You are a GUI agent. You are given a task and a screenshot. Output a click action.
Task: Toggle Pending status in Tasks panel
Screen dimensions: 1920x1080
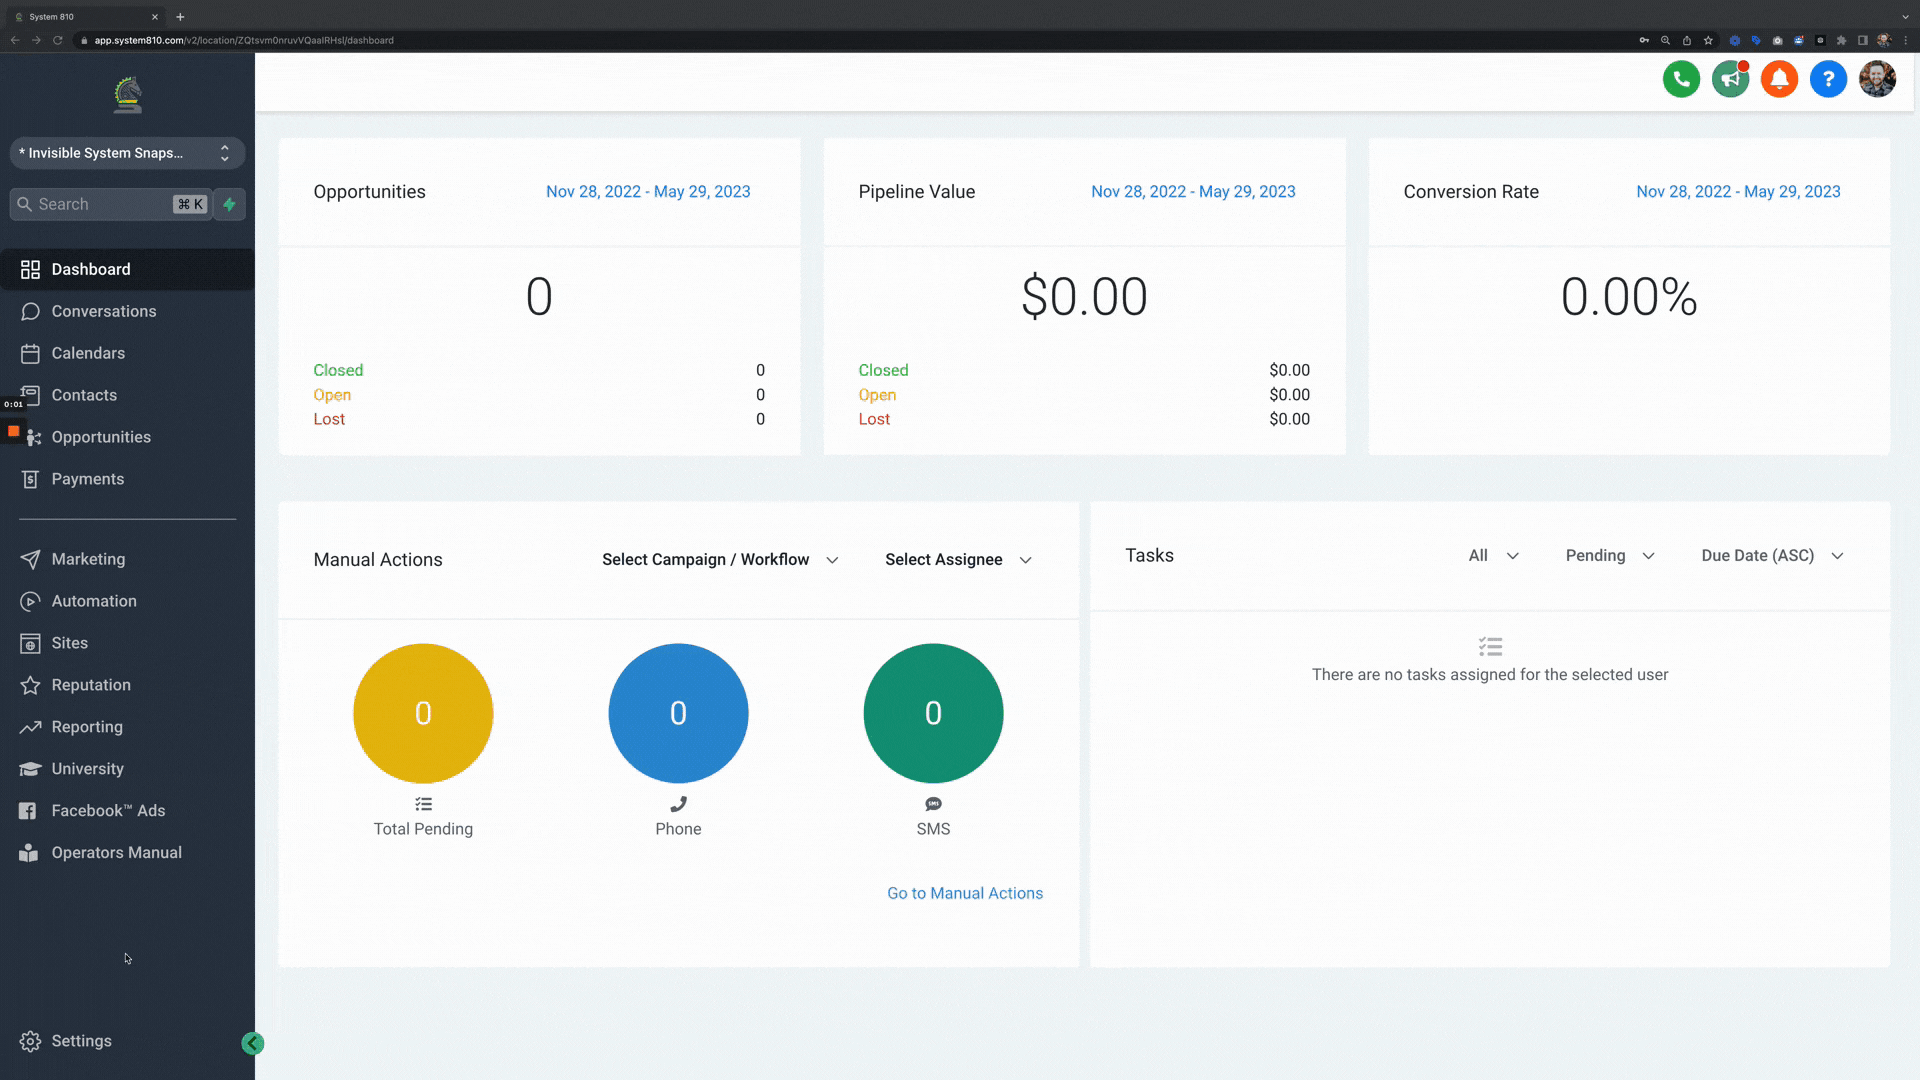1606,555
